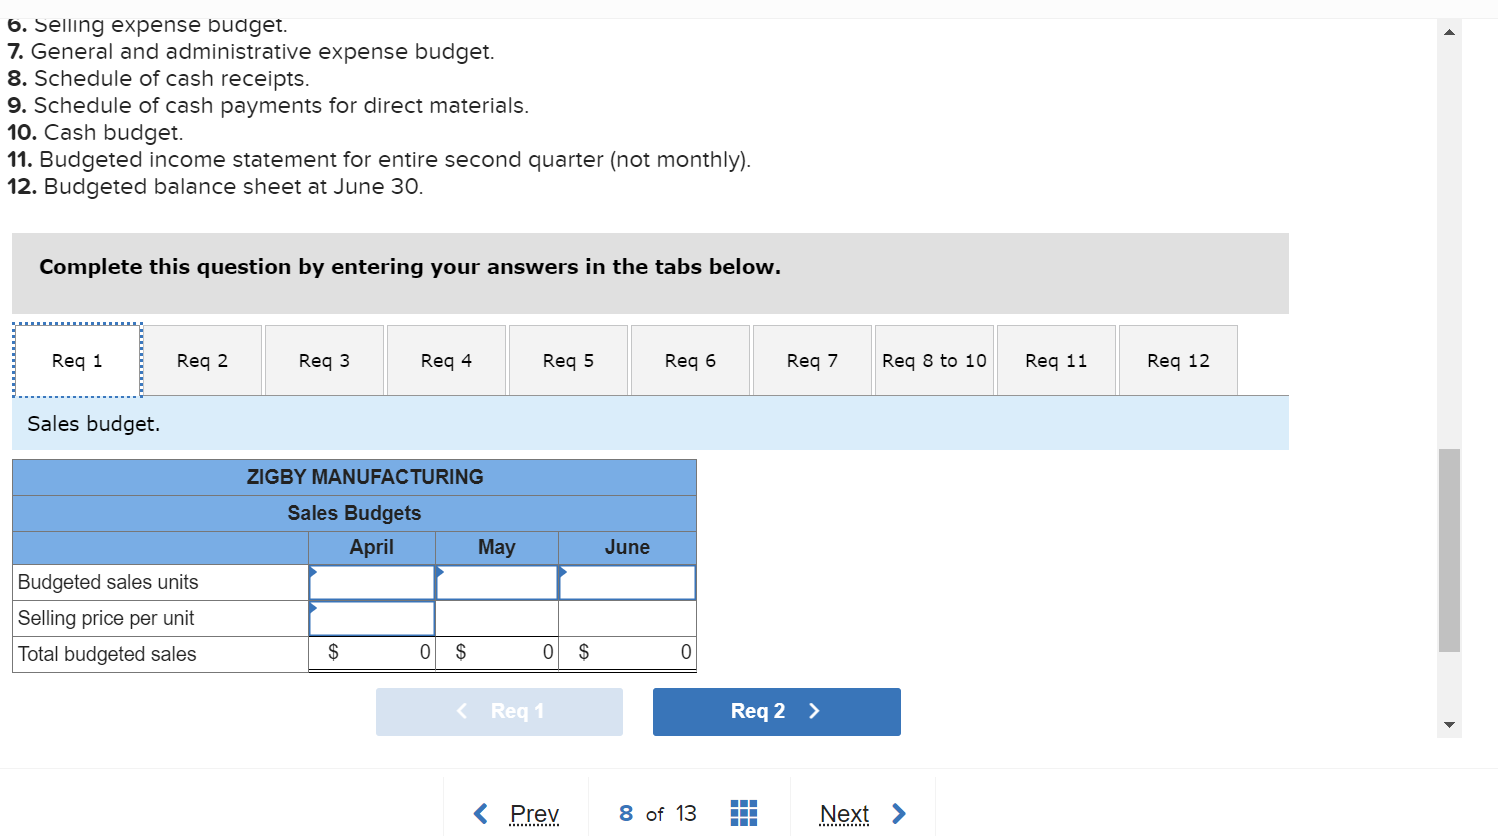Click the left chevron arrow beside Prev
This screenshot has height=836, width=1498.
point(480,813)
